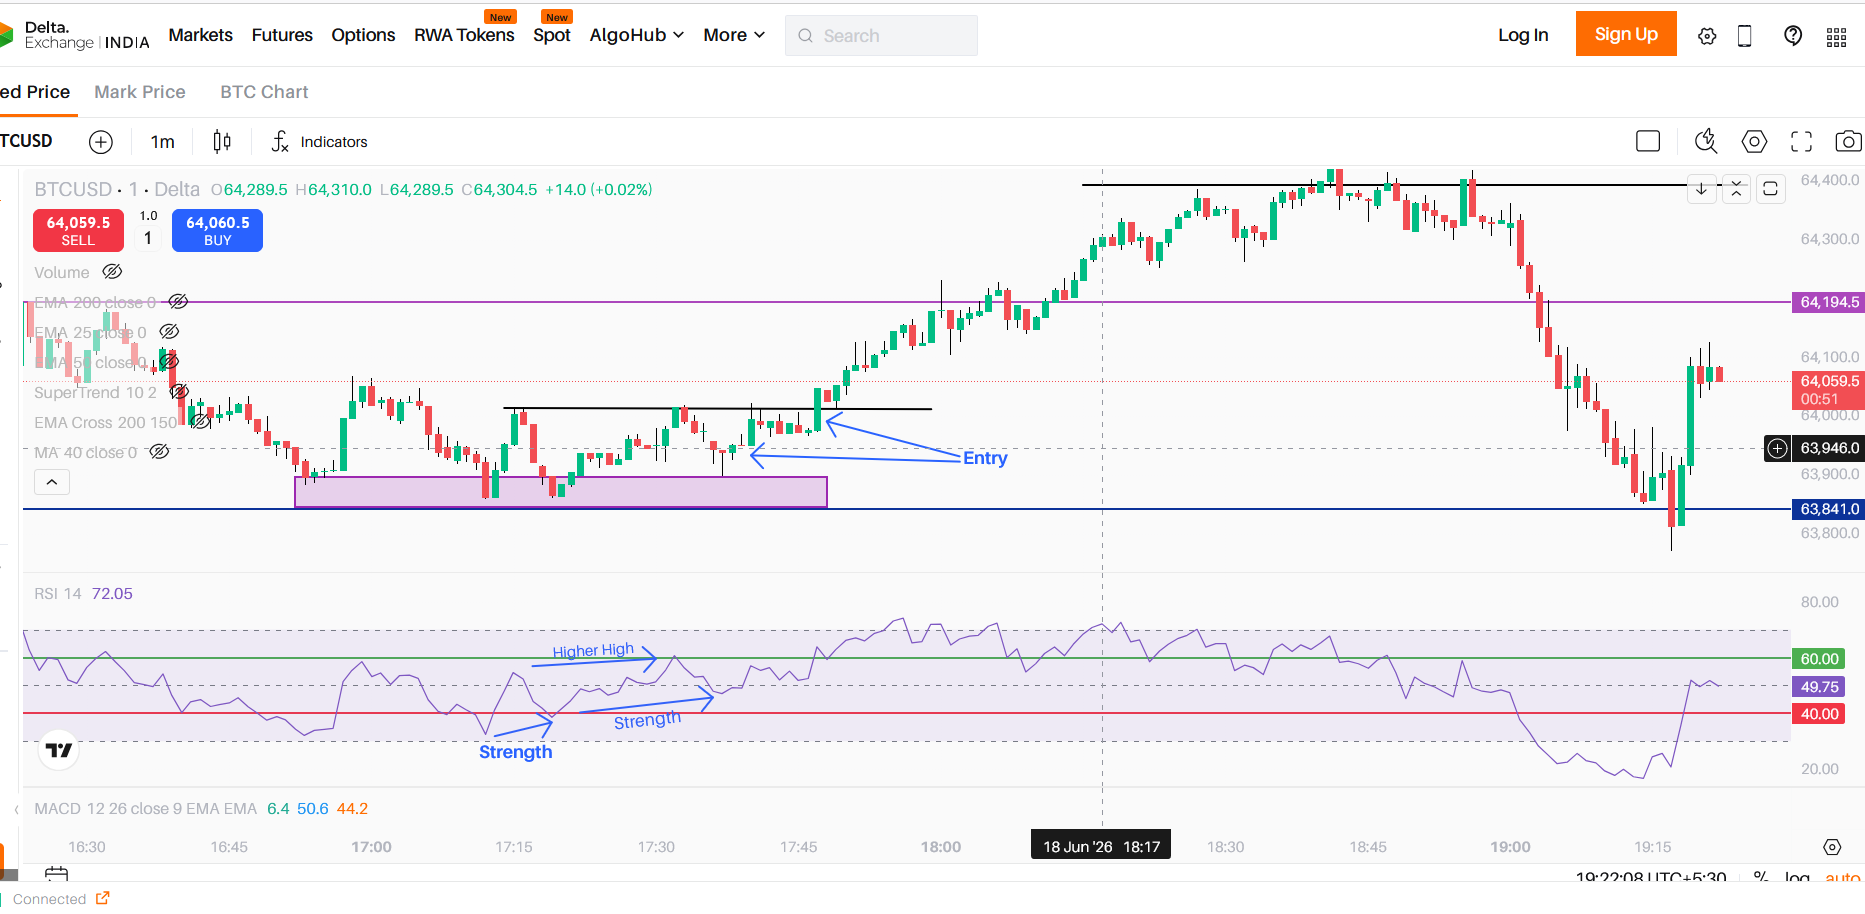The height and width of the screenshot is (914, 1865).
Task: Click the search magnifier icon
Action: pos(805,36)
